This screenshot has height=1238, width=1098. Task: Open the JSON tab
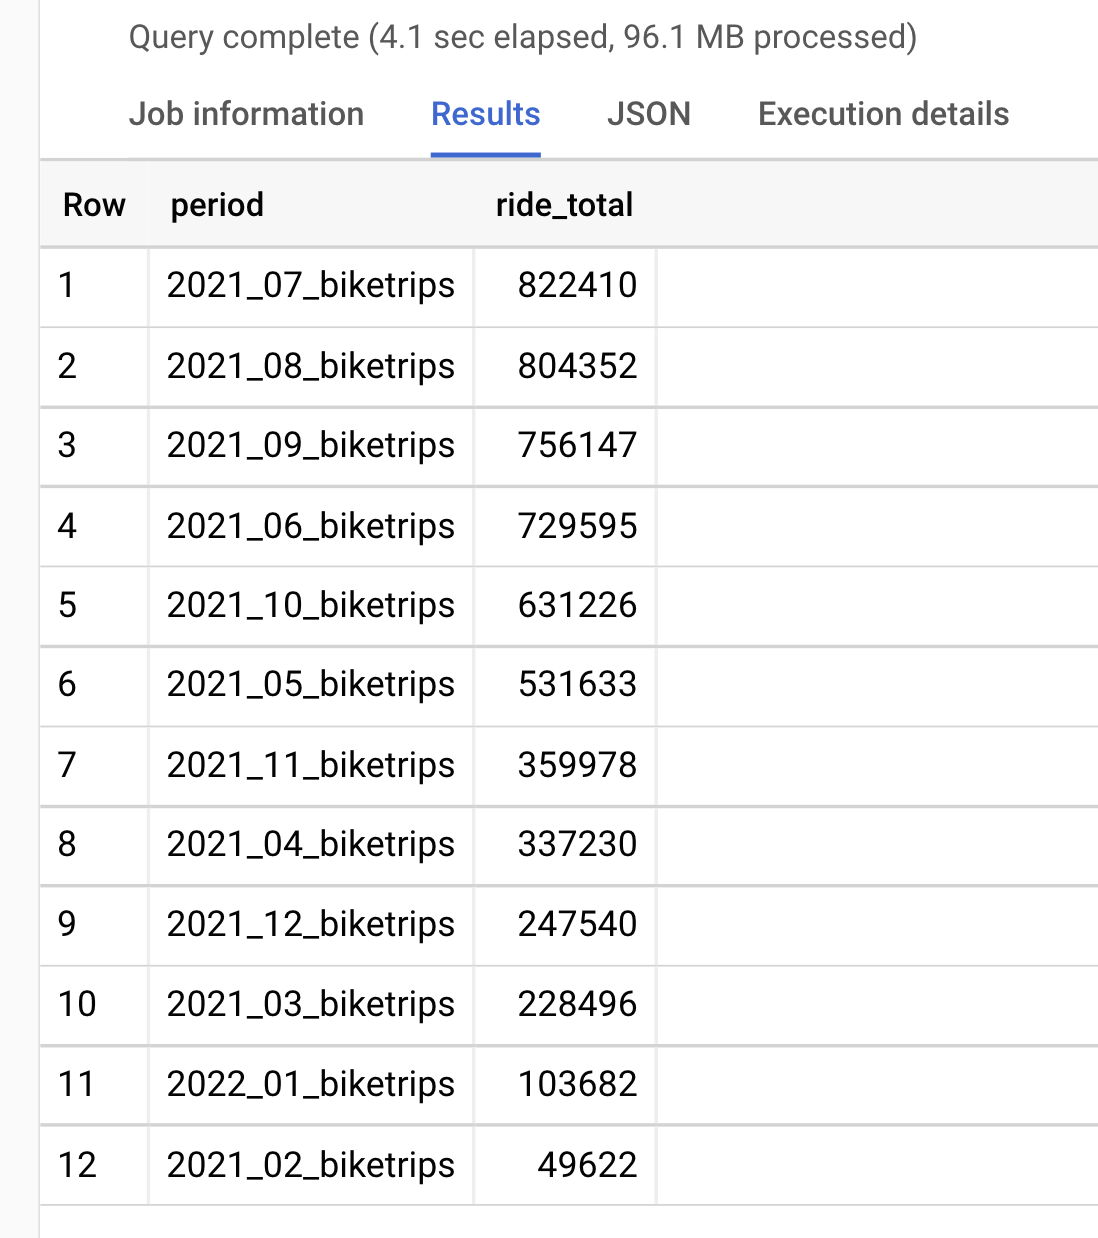point(649,114)
